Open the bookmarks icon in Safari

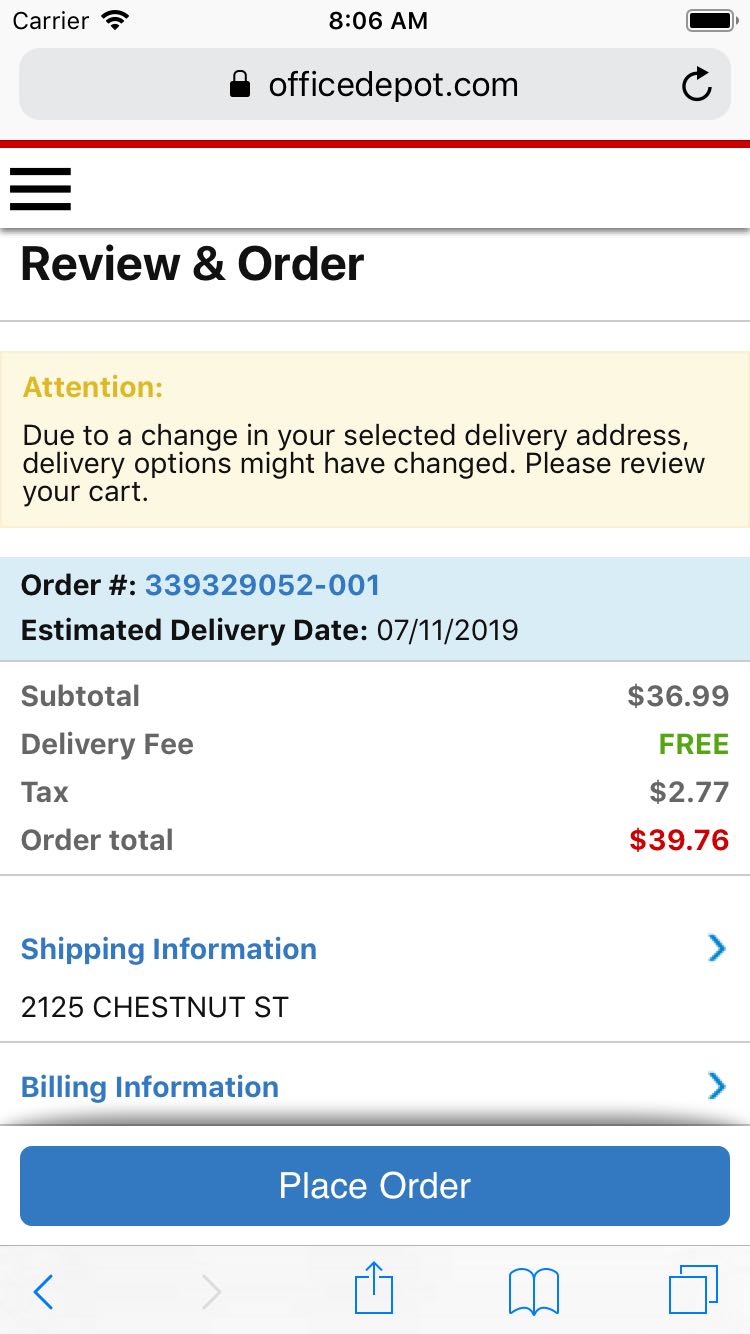click(x=533, y=1290)
